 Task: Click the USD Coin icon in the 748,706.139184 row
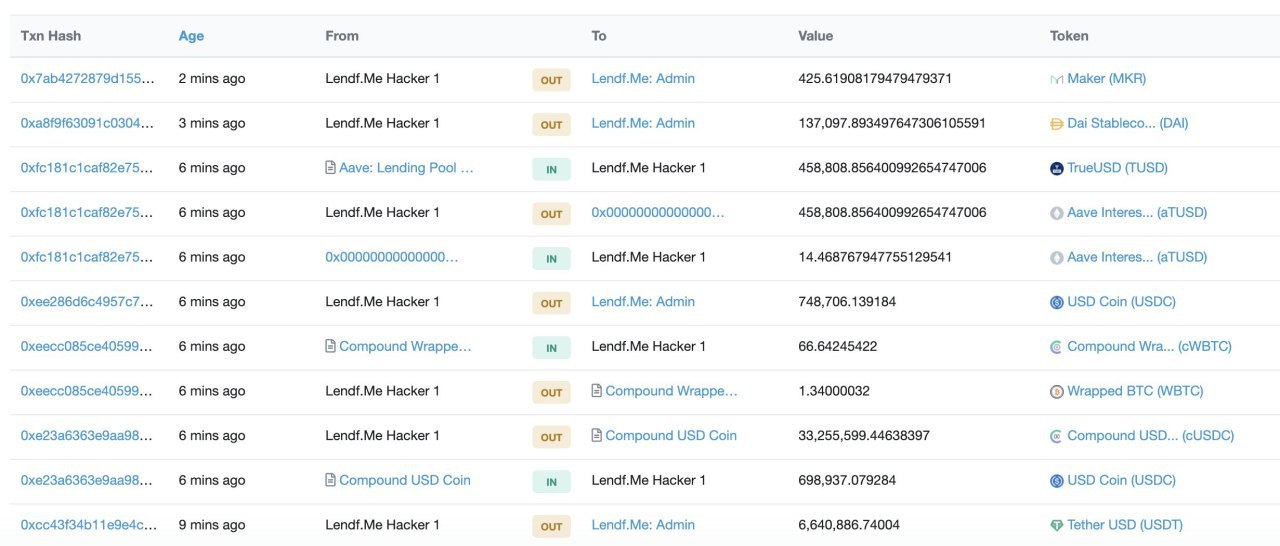pyautogui.click(x=1056, y=302)
